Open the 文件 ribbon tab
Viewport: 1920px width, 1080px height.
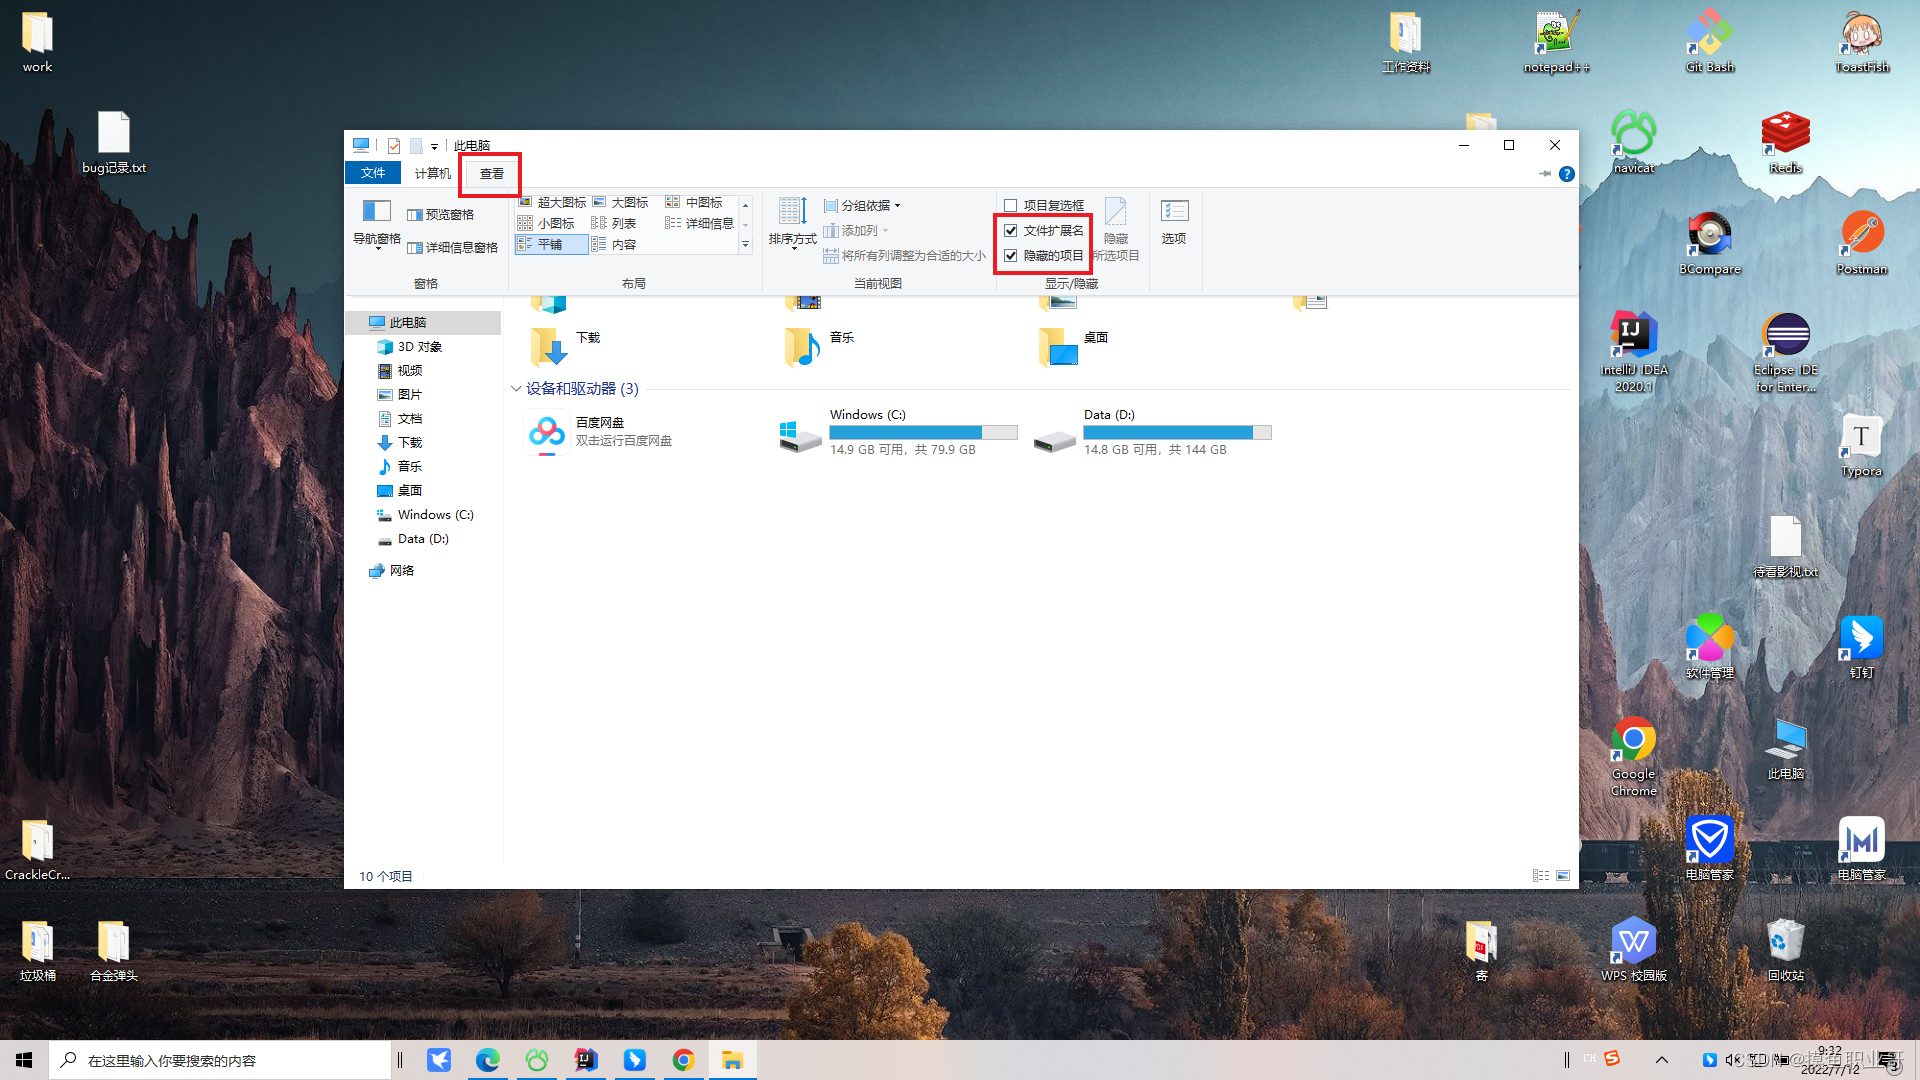tap(373, 173)
